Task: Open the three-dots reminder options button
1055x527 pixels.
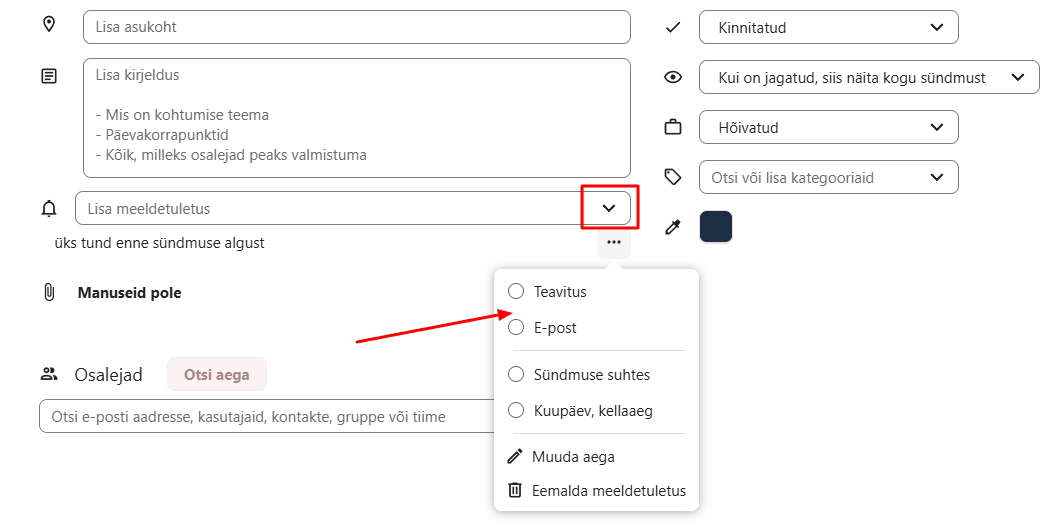Action: point(614,242)
